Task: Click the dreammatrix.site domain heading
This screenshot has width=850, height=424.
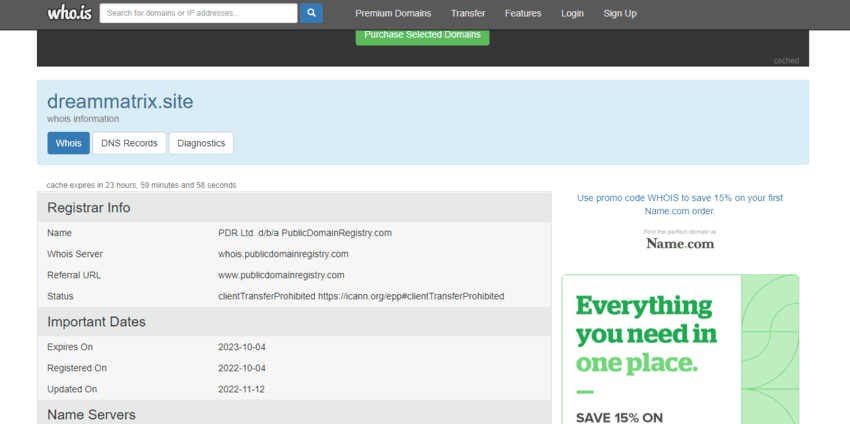Action: [120, 101]
